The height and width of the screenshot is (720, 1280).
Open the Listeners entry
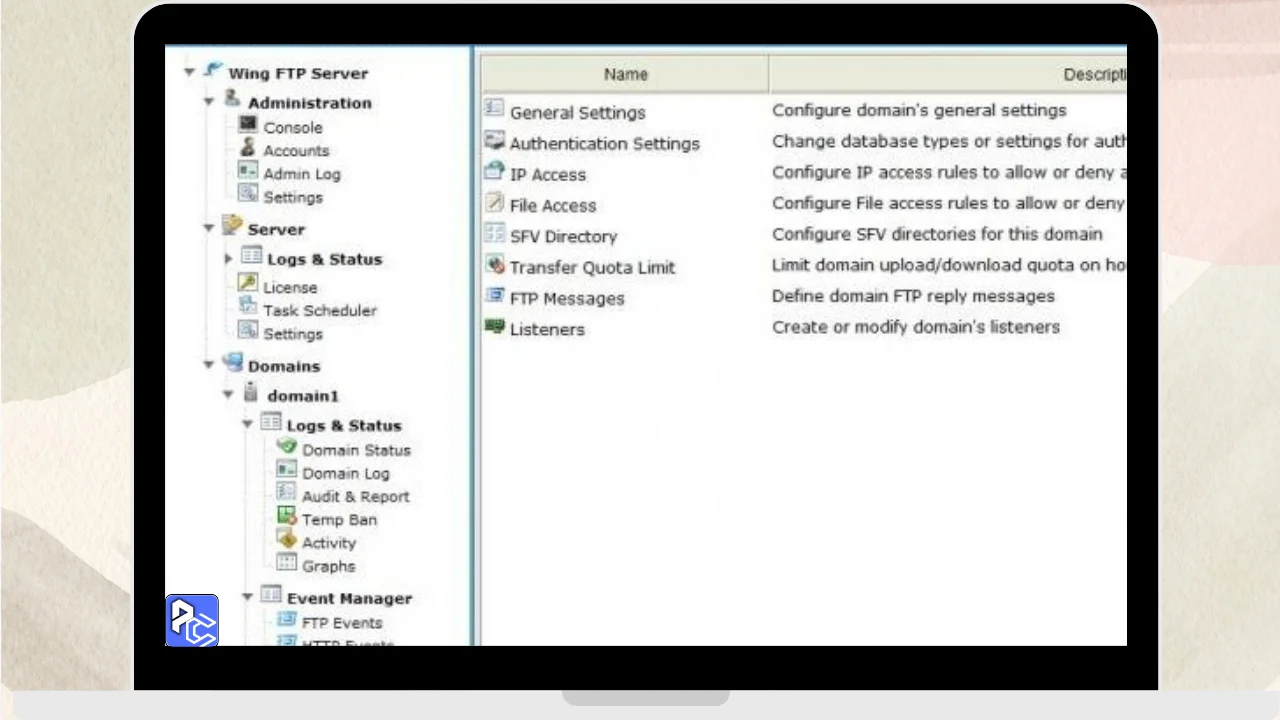(547, 329)
